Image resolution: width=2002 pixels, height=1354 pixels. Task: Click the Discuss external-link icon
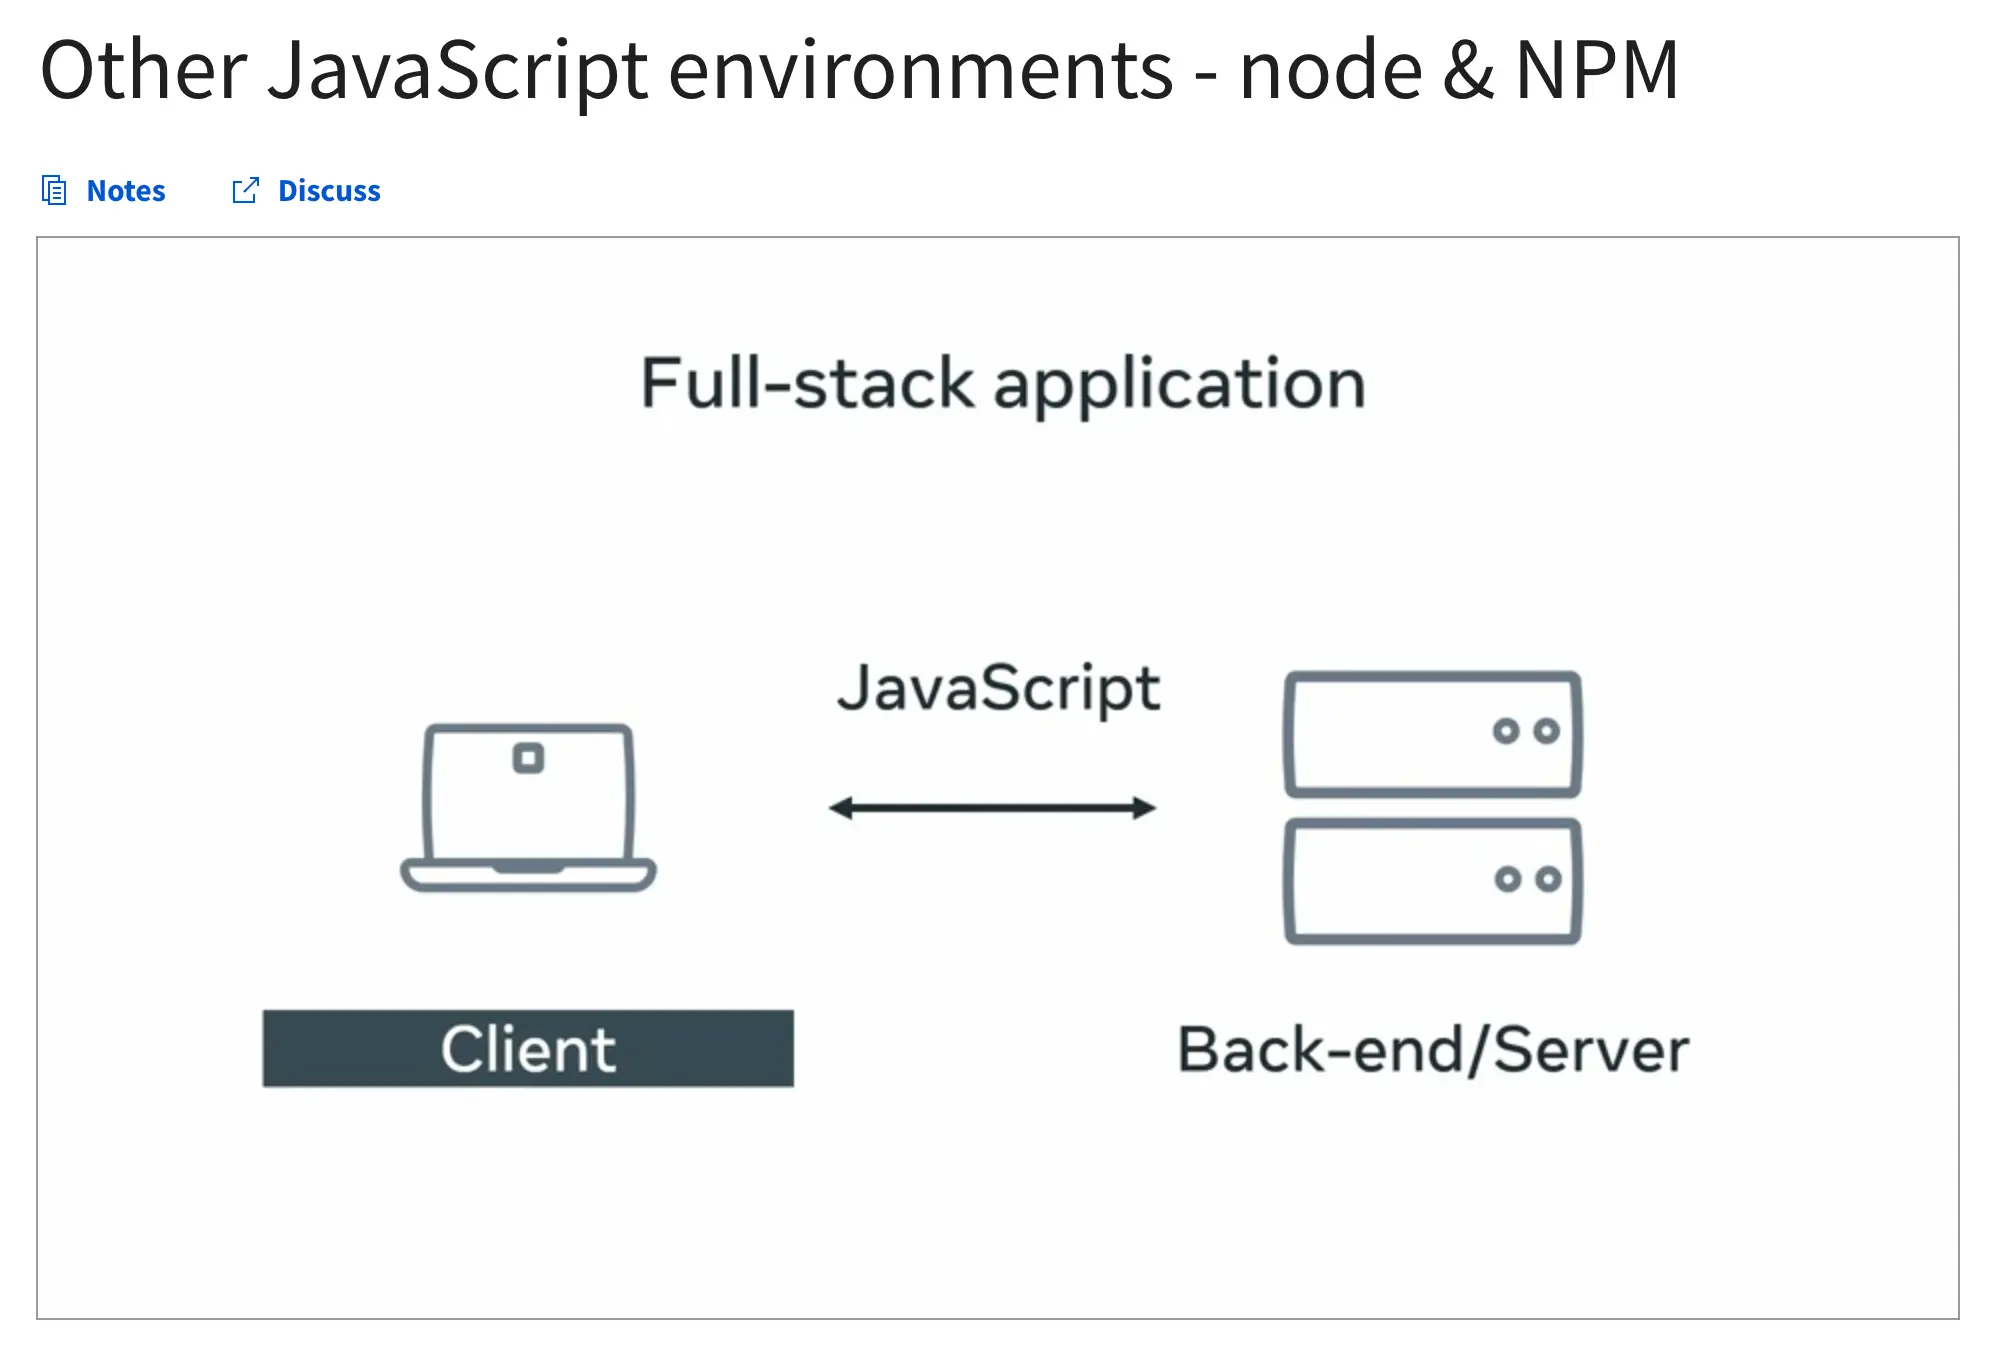[x=245, y=190]
